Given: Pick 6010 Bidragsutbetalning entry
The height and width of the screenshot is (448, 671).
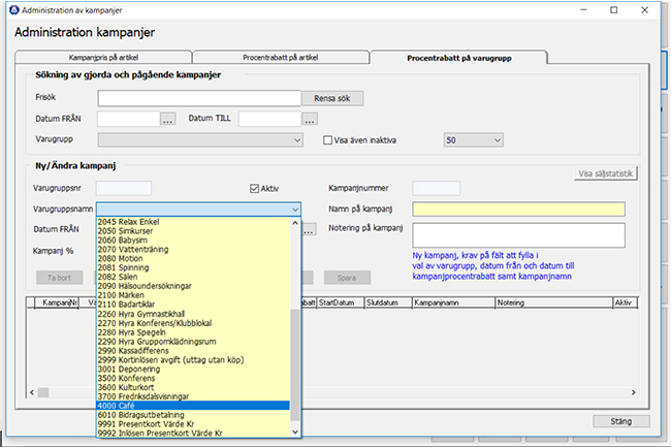Looking at the screenshot, I should [x=193, y=415].
